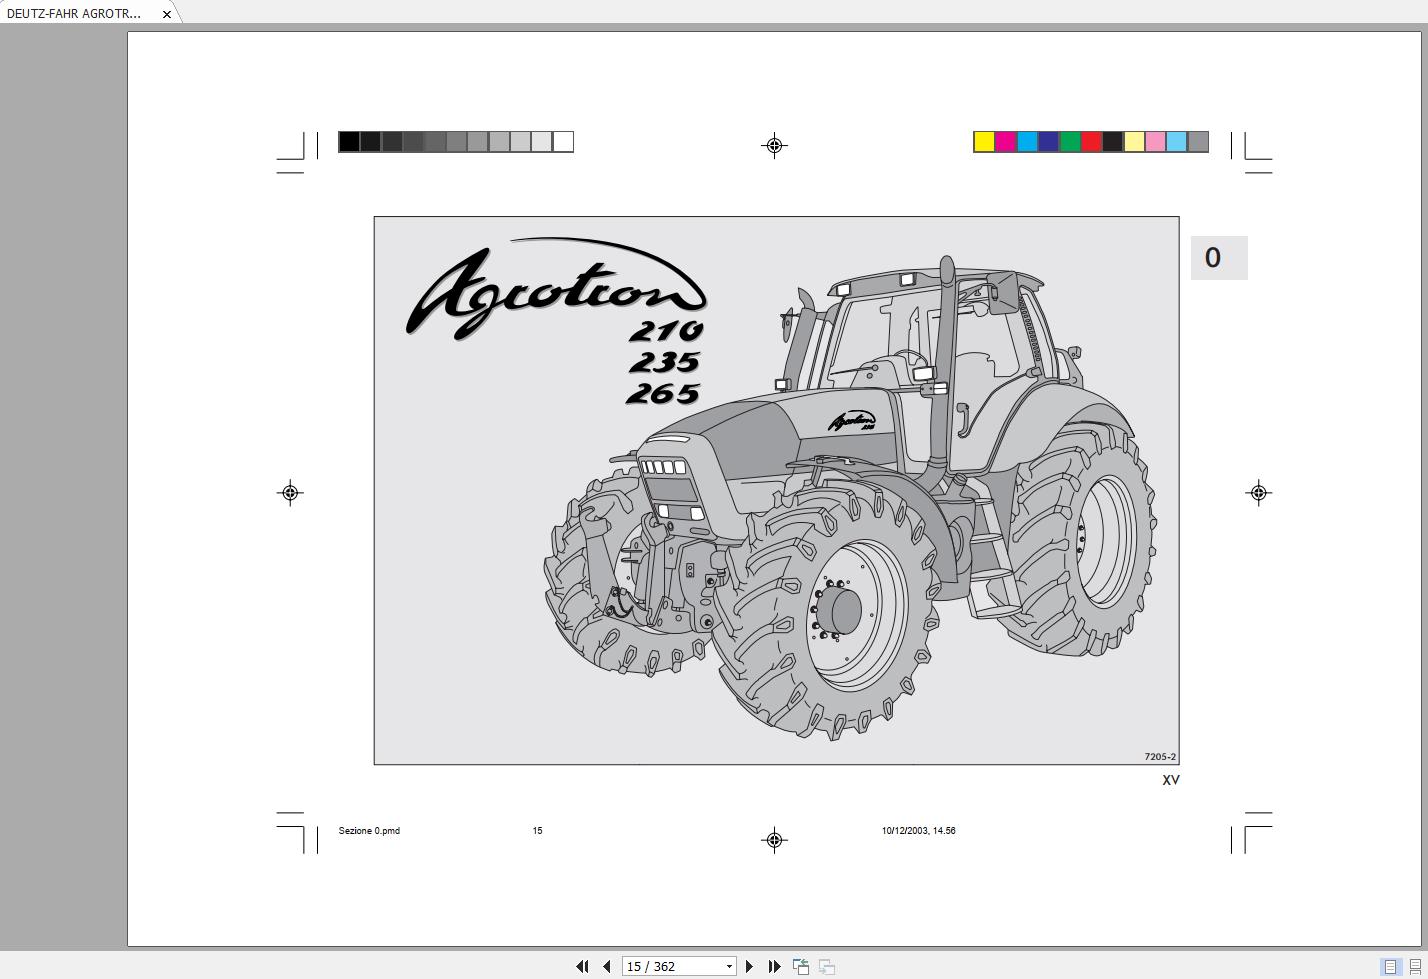Select the DEUTZ-FAHR AGROTR... document tab

75,14
